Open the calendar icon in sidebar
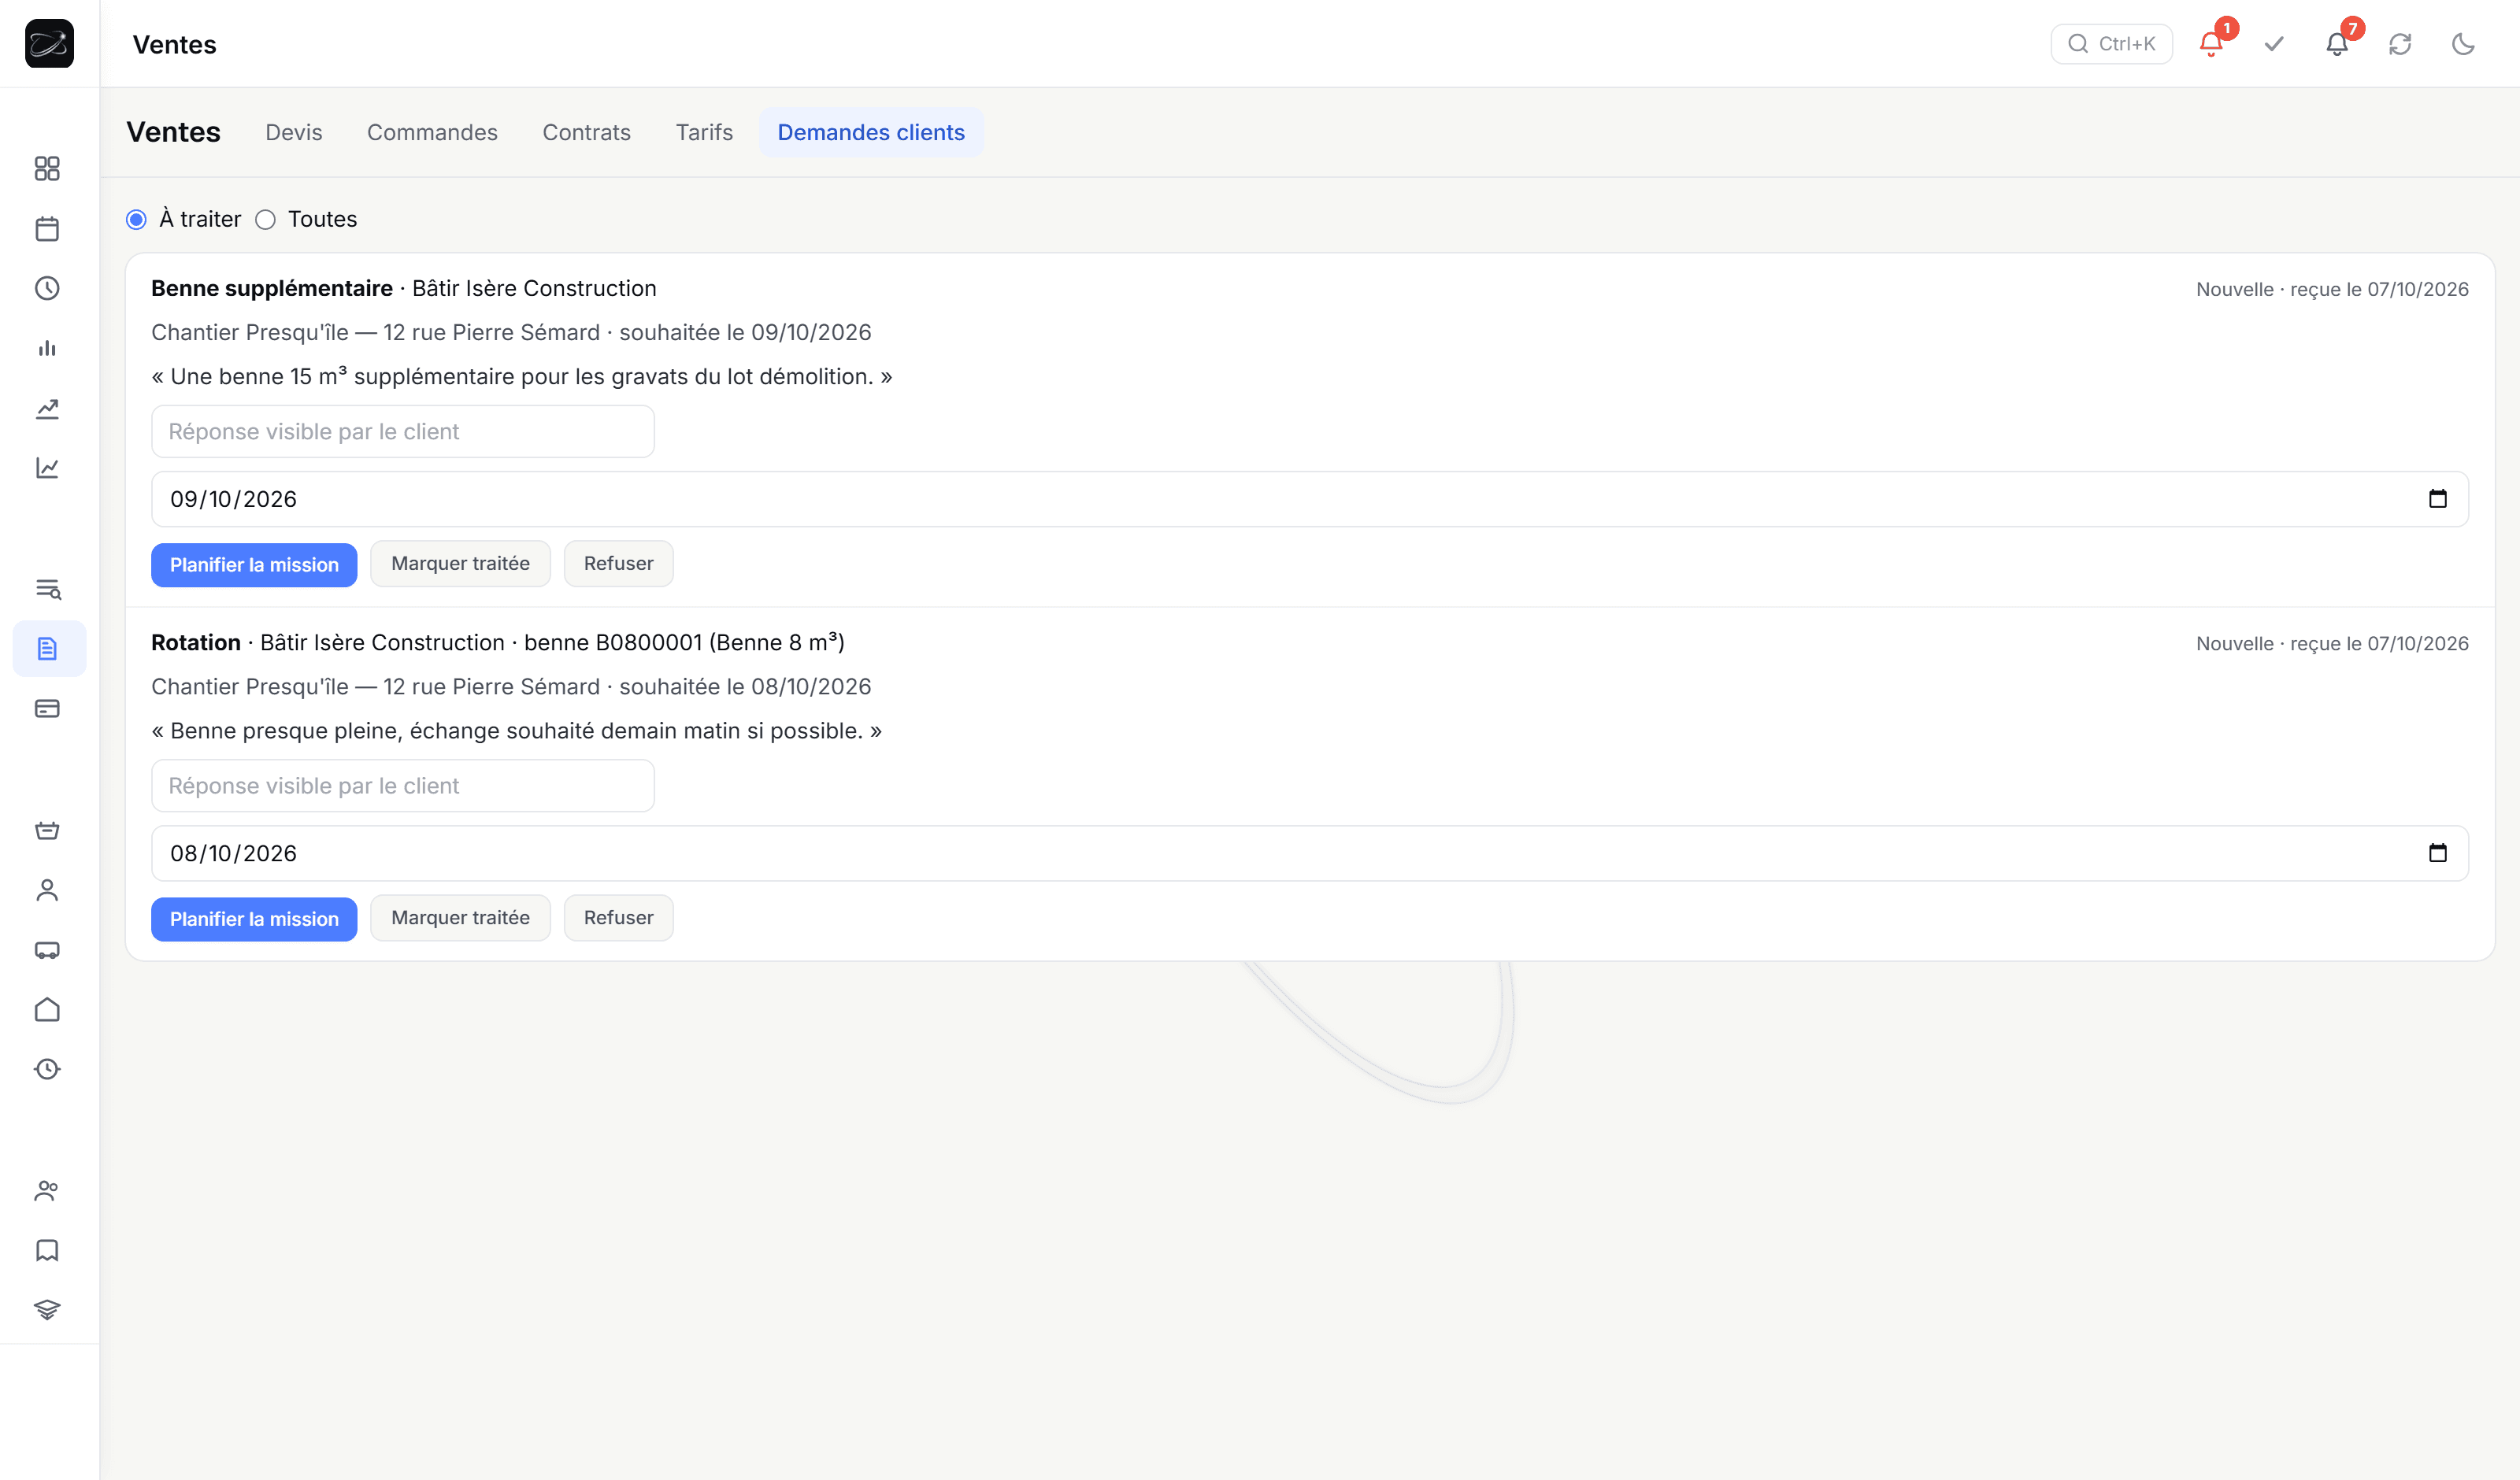Image resolution: width=2520 pixels, height=1480 pixels. [47, 228]
